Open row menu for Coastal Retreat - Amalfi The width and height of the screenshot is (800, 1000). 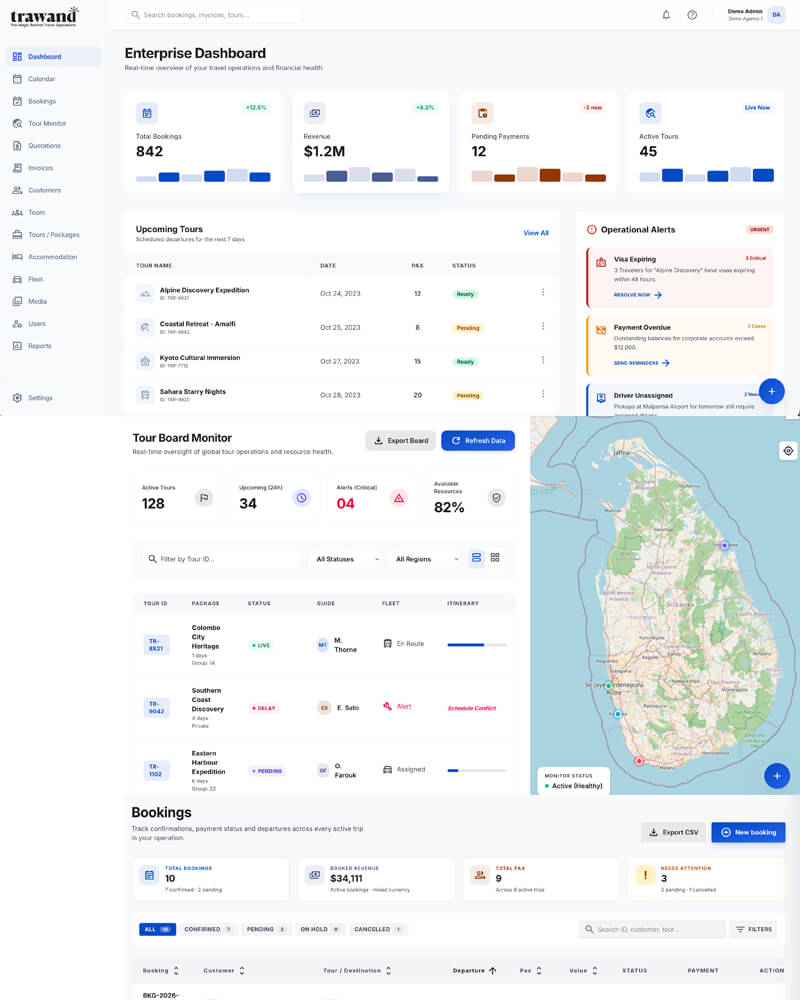543,327
